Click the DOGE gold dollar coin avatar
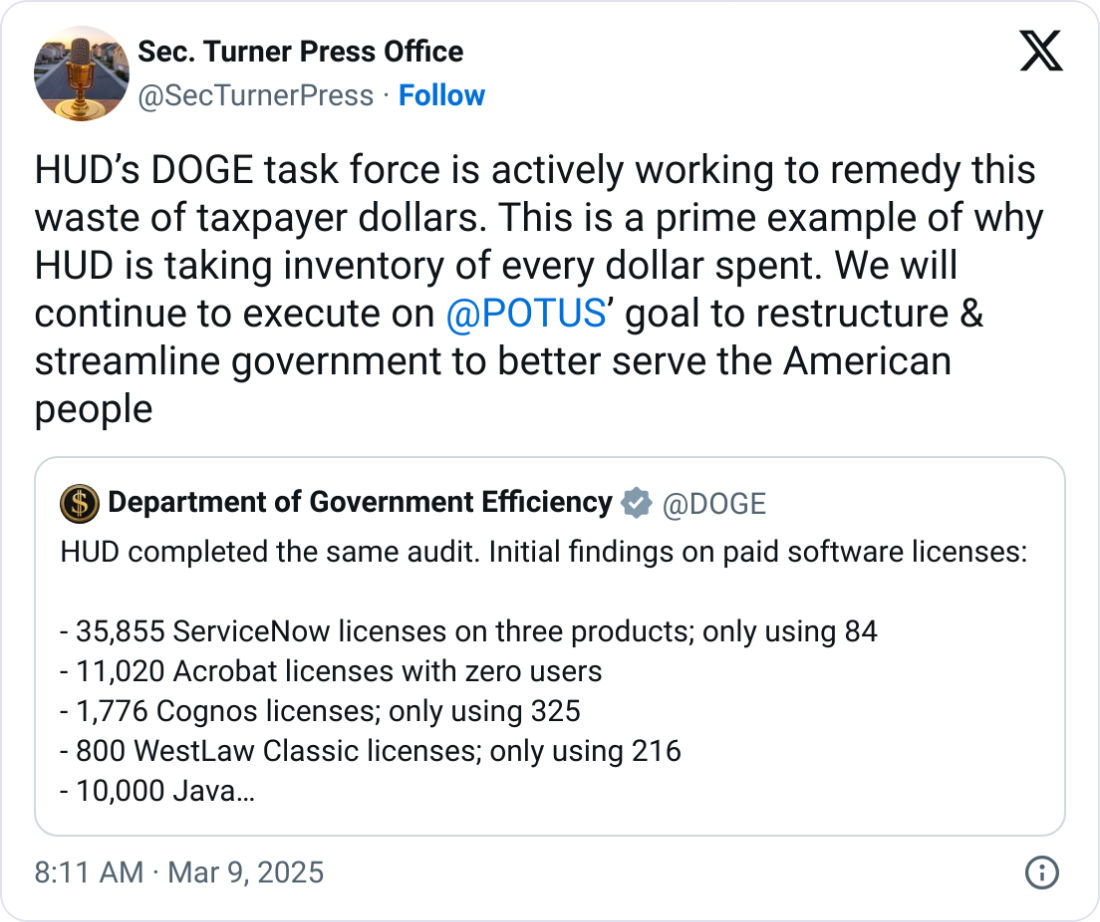This screenshot has height=922, width=1100. [80, 504]
